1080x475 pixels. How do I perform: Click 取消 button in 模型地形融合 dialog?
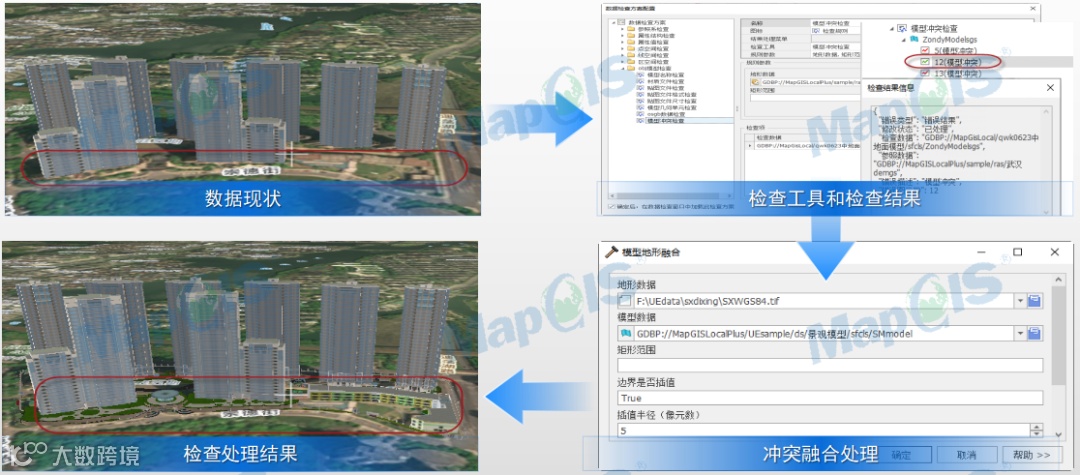(x=966, y=455)
